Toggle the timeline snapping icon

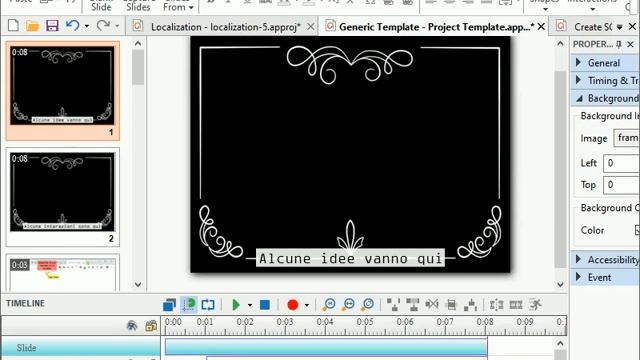(189, 304)
